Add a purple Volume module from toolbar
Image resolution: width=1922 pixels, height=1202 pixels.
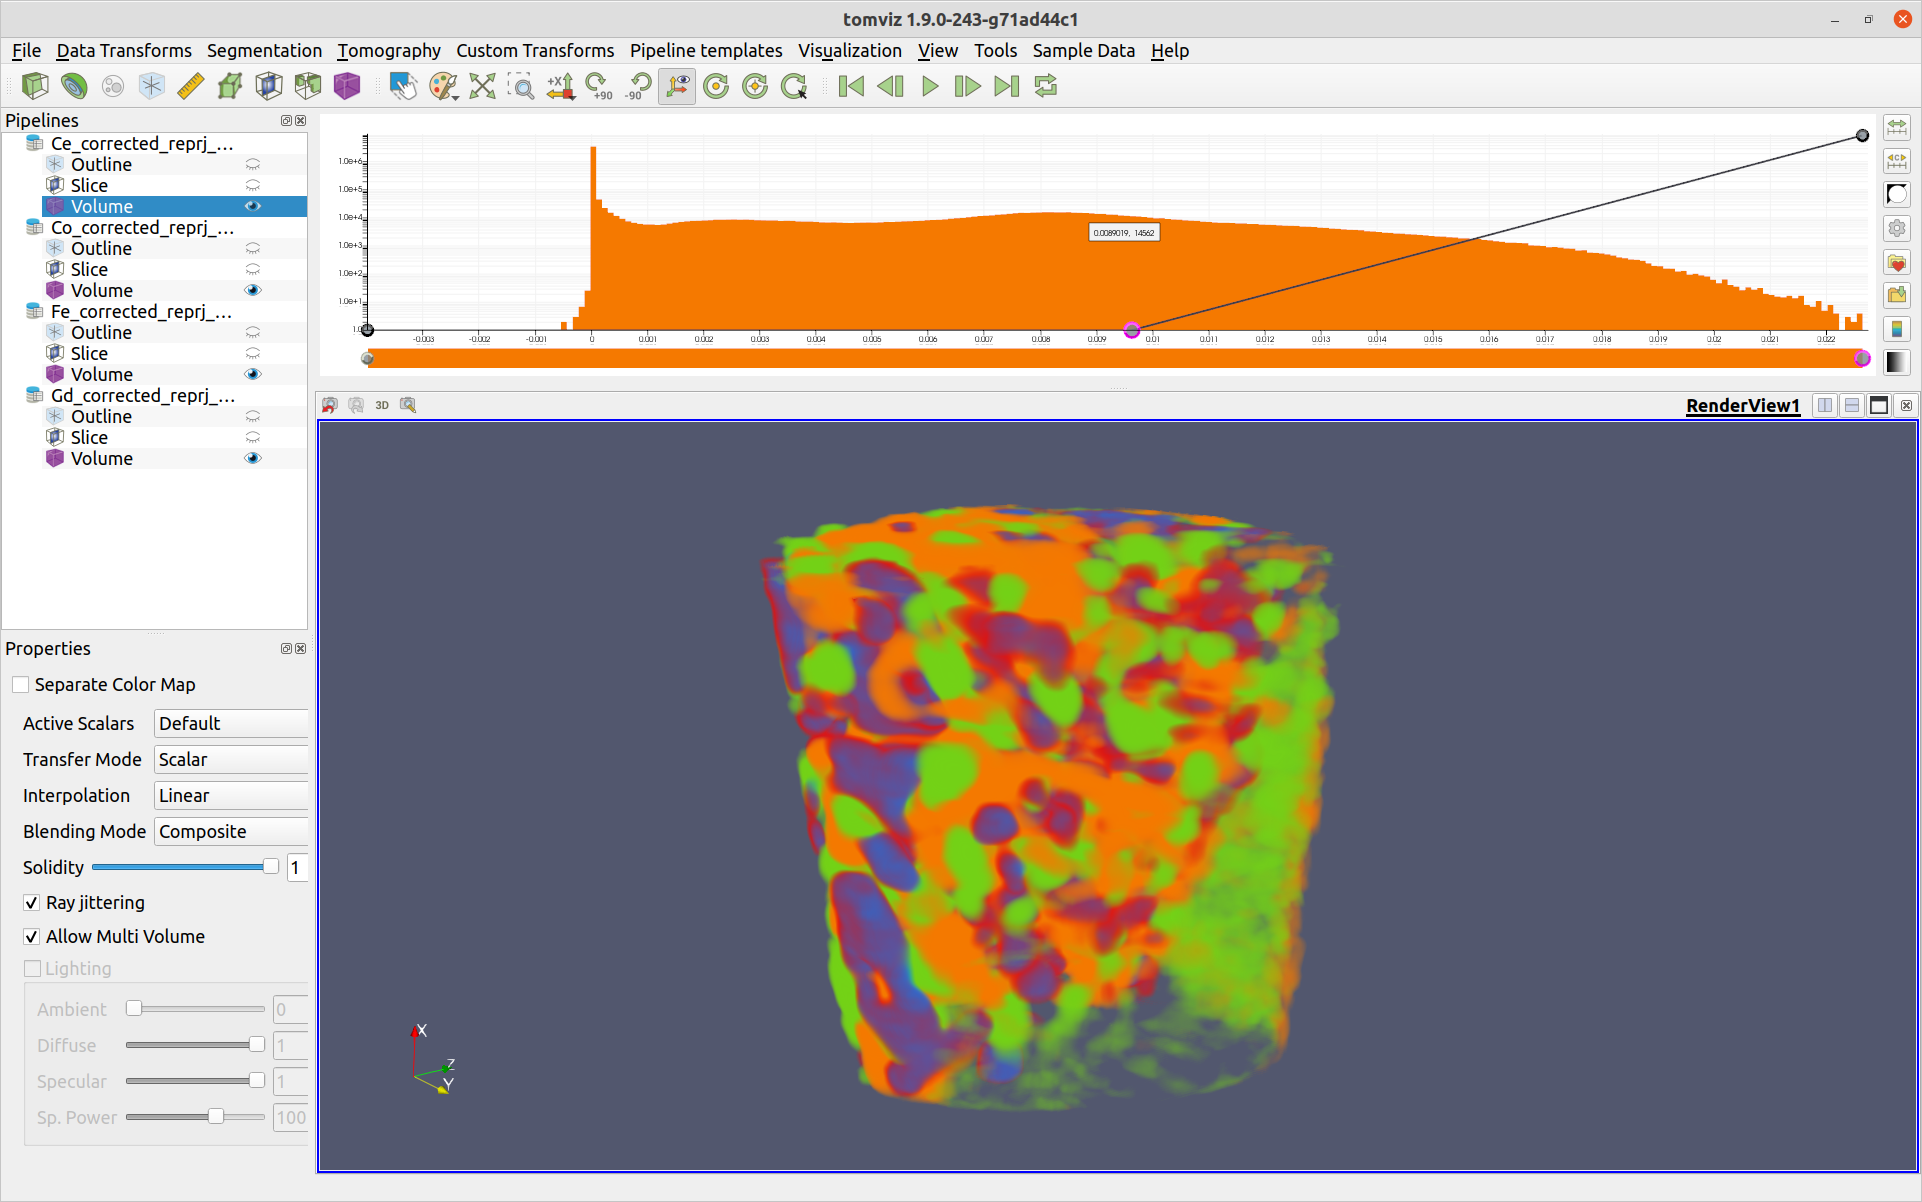pos(346,87)
